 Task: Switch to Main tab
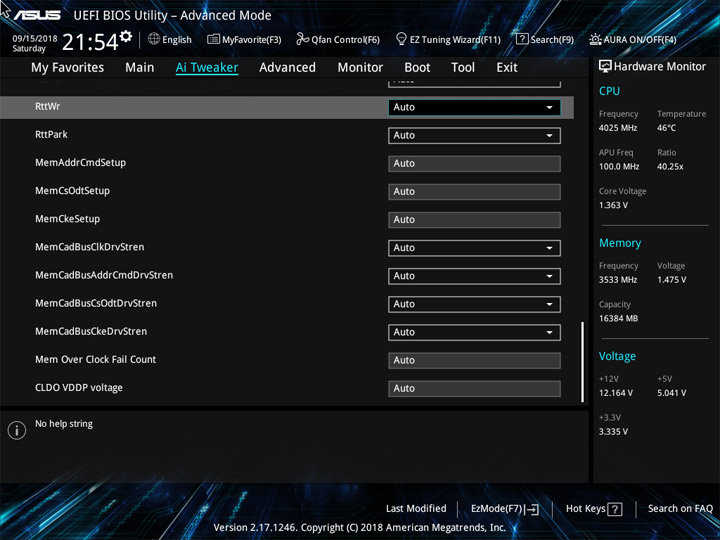[x=140, y=68]
